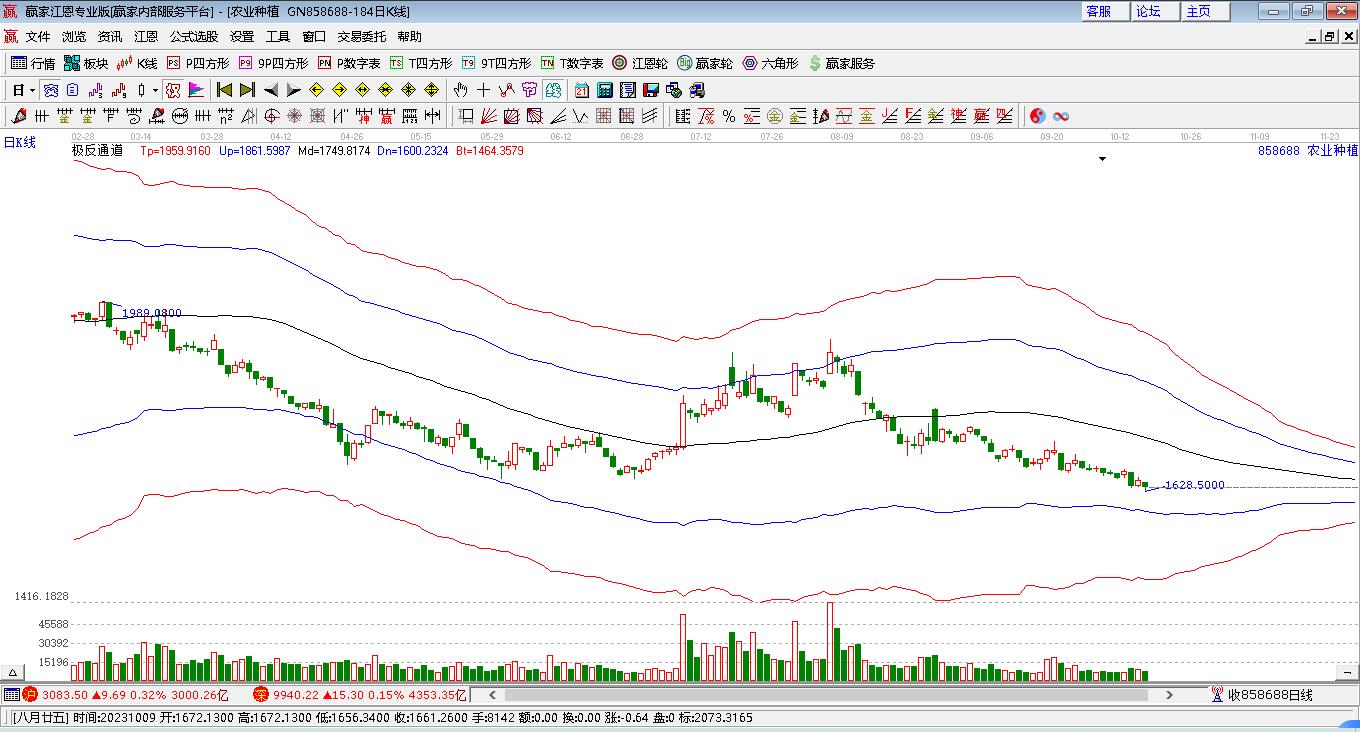Switch to K线 candlestick view
The width and height of the screenshot is (1360, 732).
138,63
